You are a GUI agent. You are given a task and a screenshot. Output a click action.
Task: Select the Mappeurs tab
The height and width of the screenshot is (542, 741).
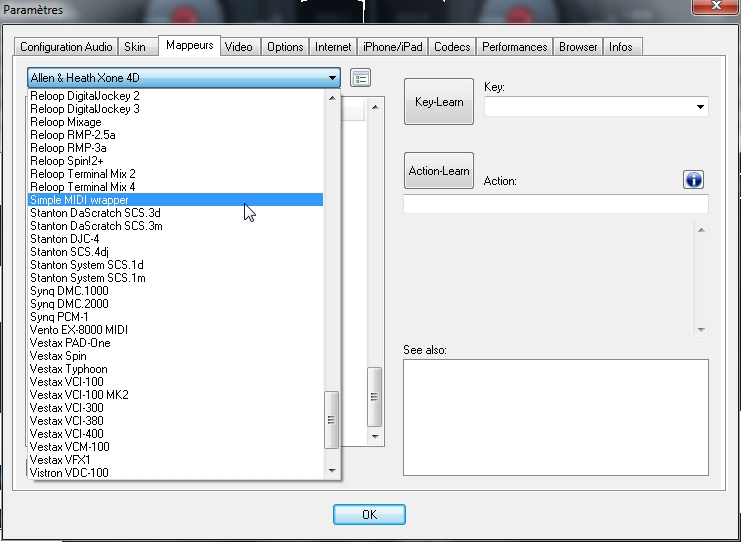[190, 45]
